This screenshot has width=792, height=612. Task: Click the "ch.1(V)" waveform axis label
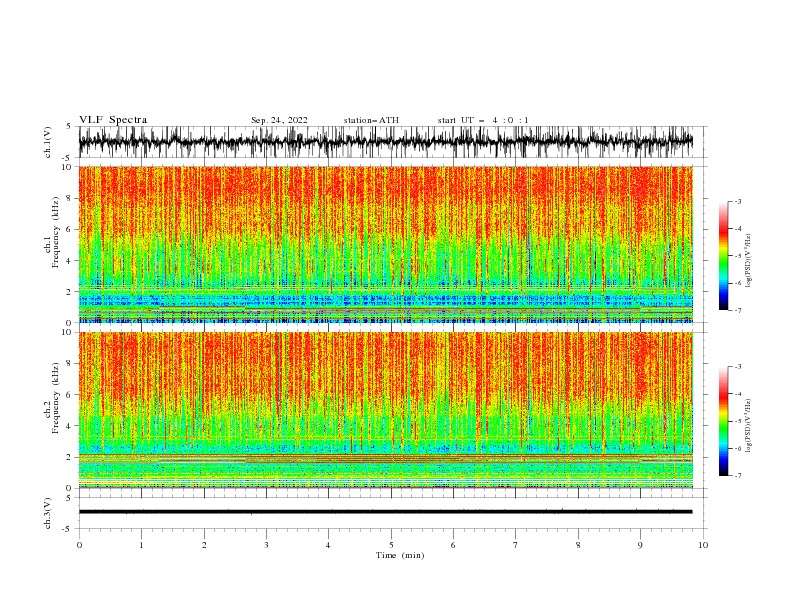(x=48, y=142)
